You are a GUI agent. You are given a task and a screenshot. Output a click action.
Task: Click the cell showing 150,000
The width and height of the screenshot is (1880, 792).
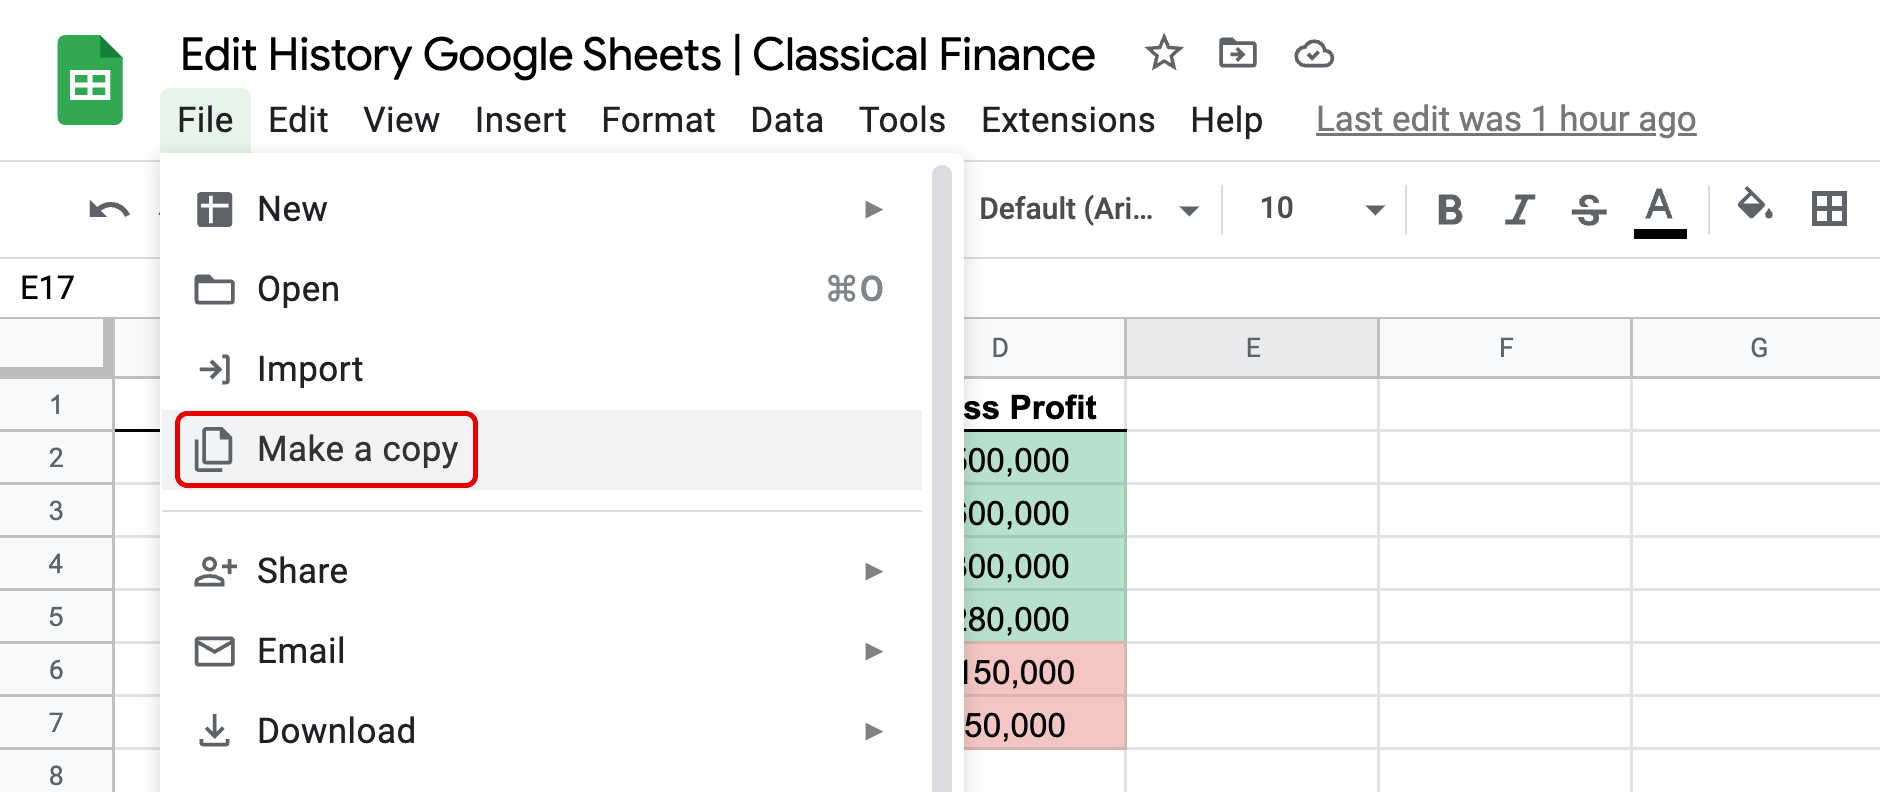1045,671
